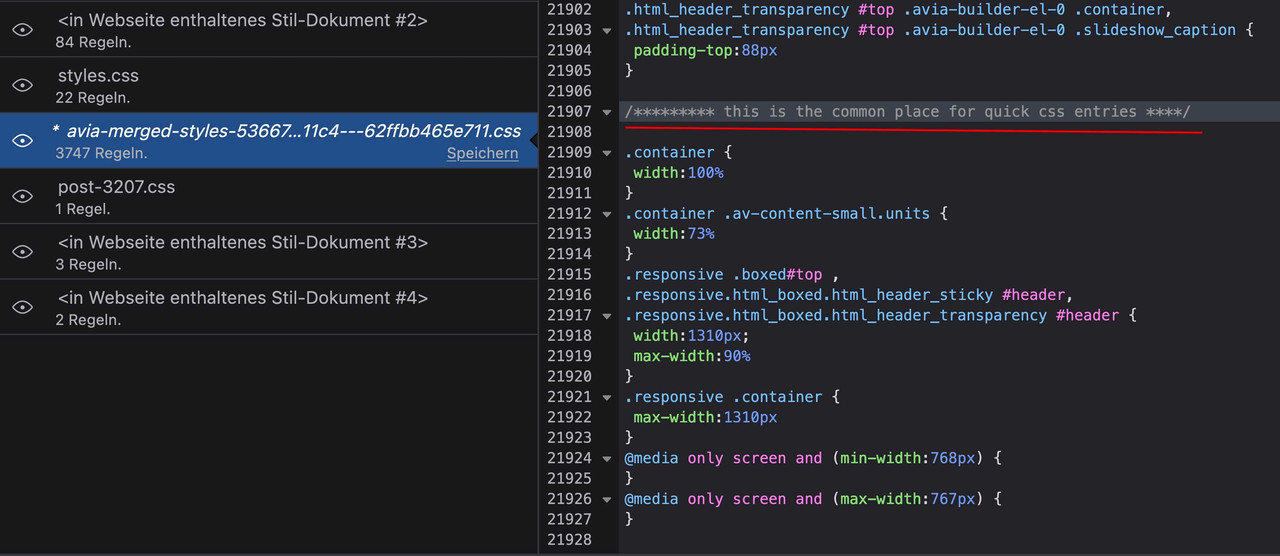Toggle visibility of styles.css stylesheet
Screen dimensions: 1280x556
pos(22,86)
